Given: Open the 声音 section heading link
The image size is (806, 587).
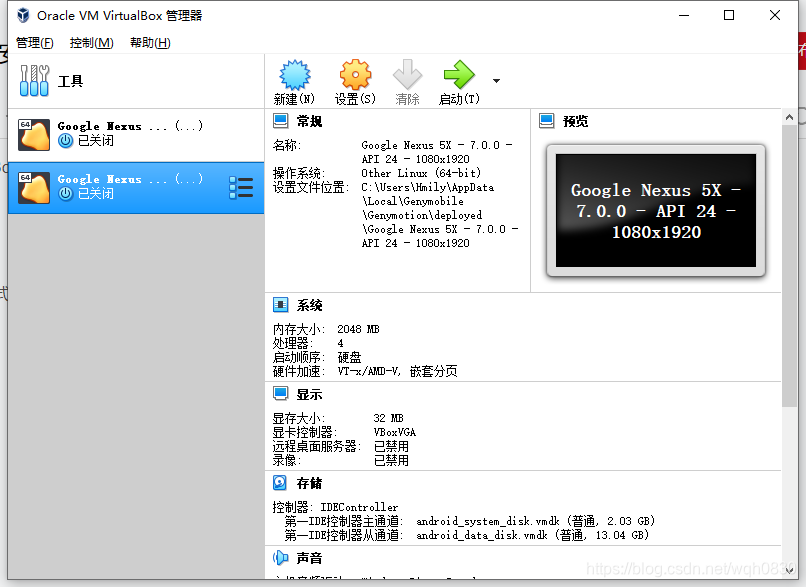Looking at the screenshot, I should coord(309,558).
